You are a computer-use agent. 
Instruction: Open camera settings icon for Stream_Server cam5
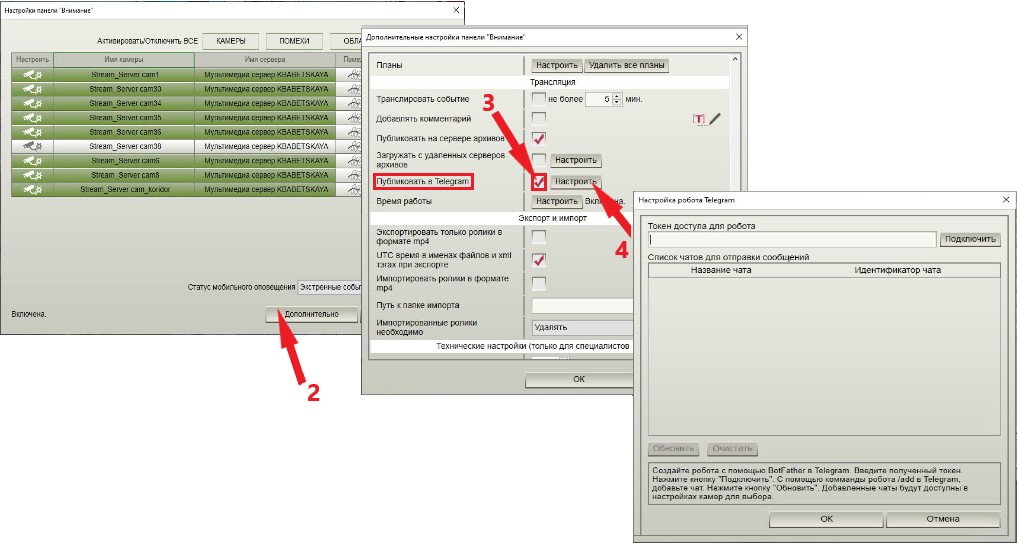32,160
